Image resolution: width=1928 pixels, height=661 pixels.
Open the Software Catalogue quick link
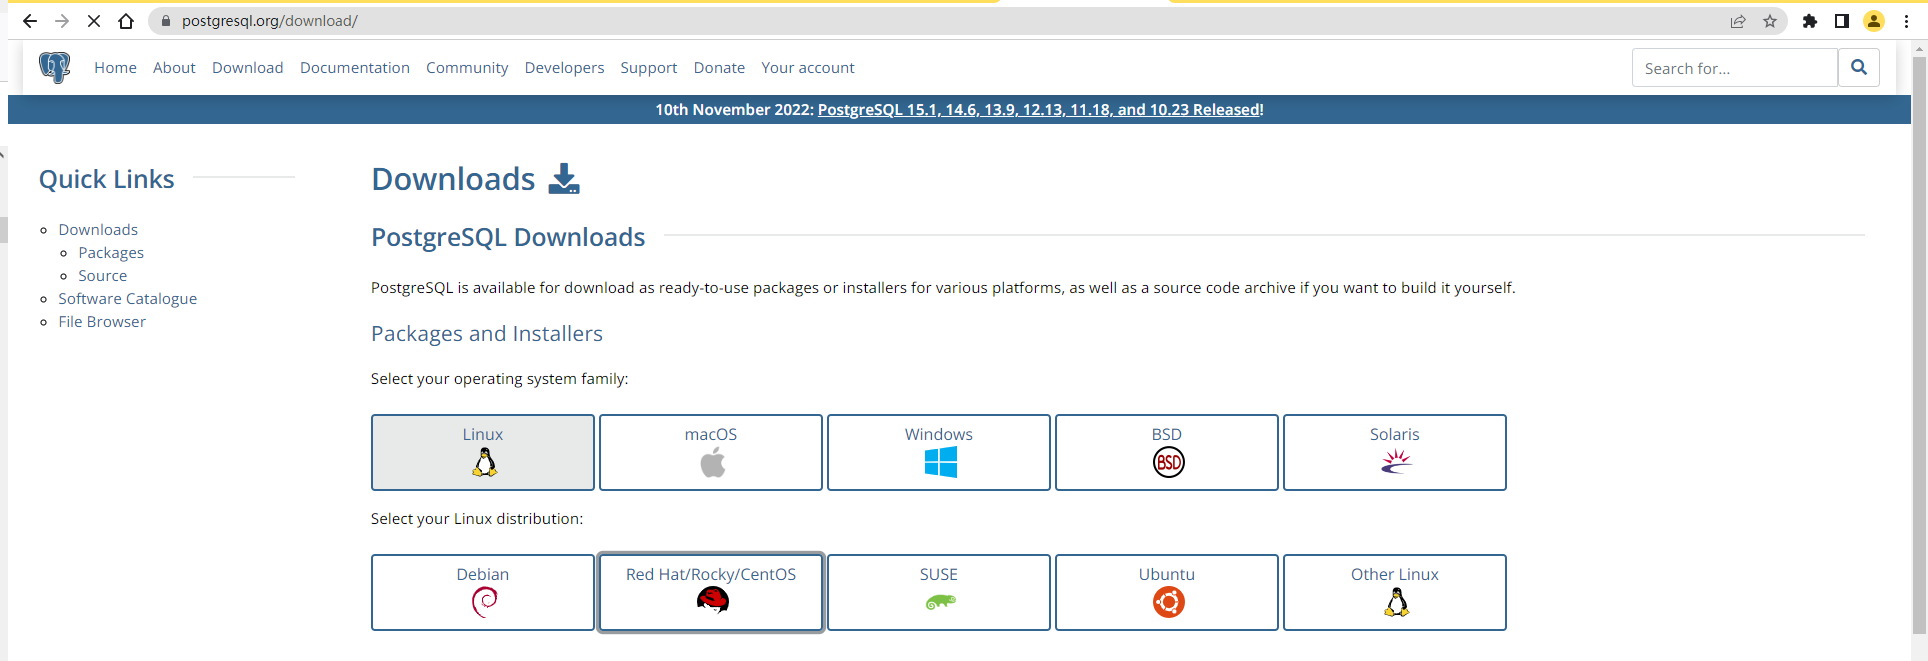pos(127,299)
